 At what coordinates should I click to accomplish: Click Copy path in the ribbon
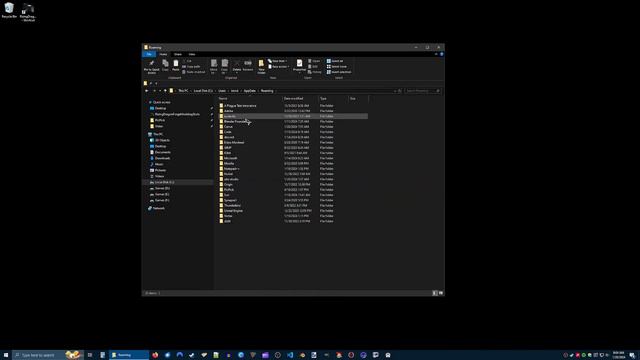tap(191, 67)
